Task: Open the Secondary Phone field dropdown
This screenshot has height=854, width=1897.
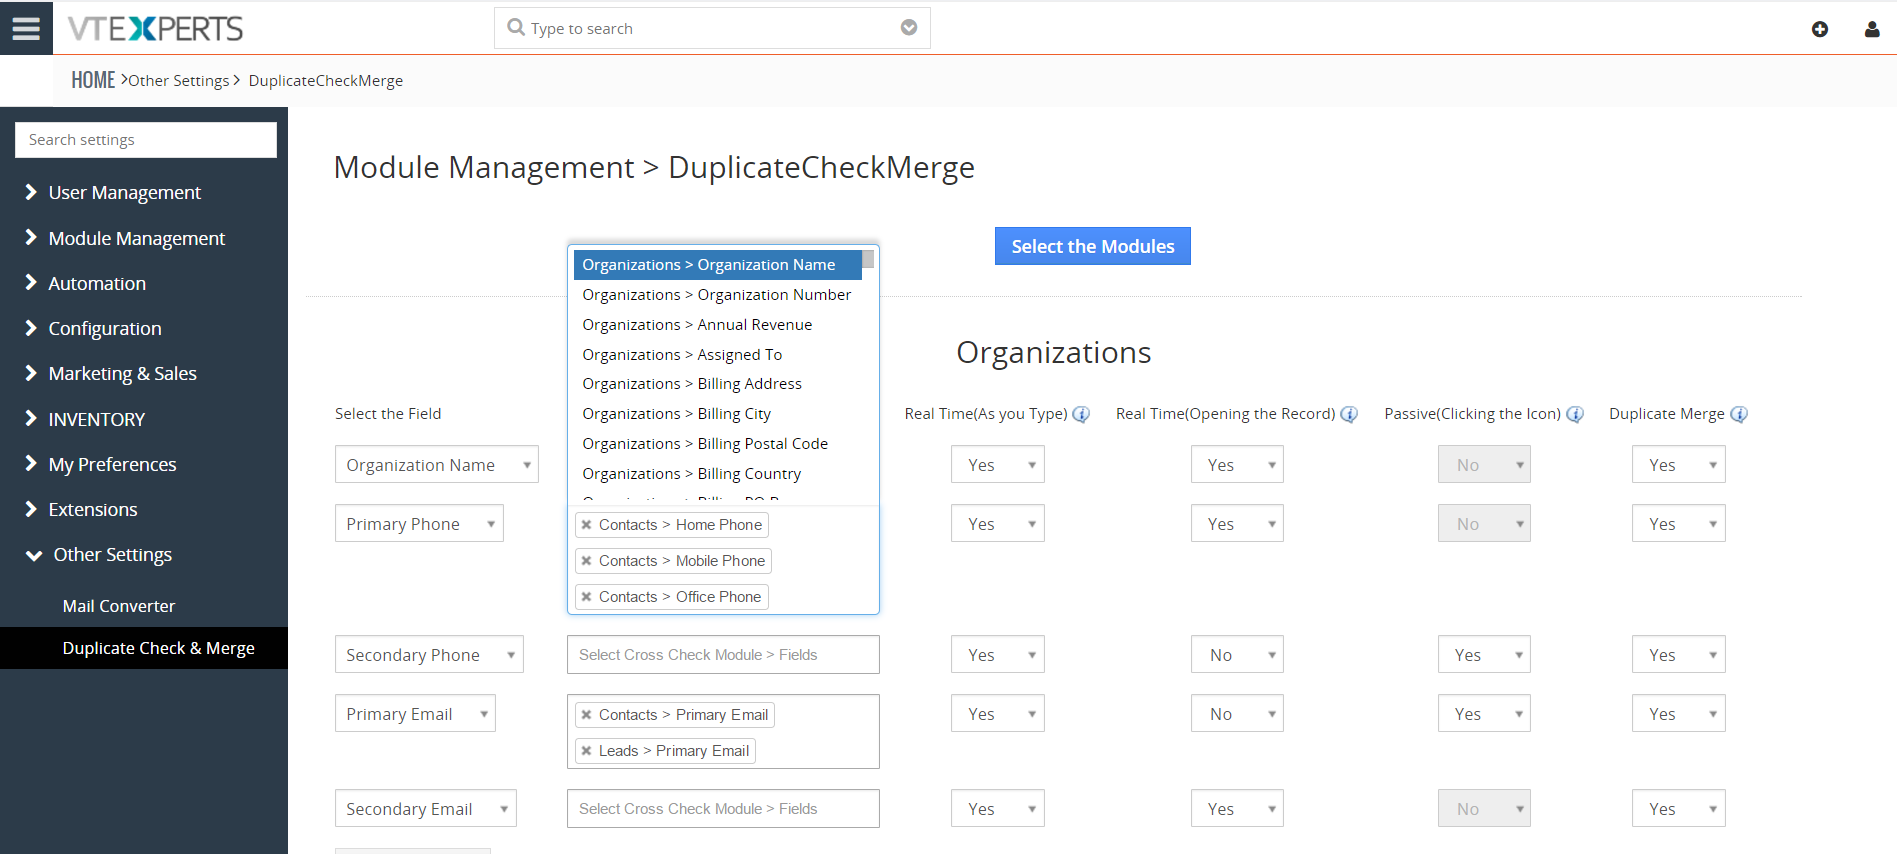Action: point(429,655)
